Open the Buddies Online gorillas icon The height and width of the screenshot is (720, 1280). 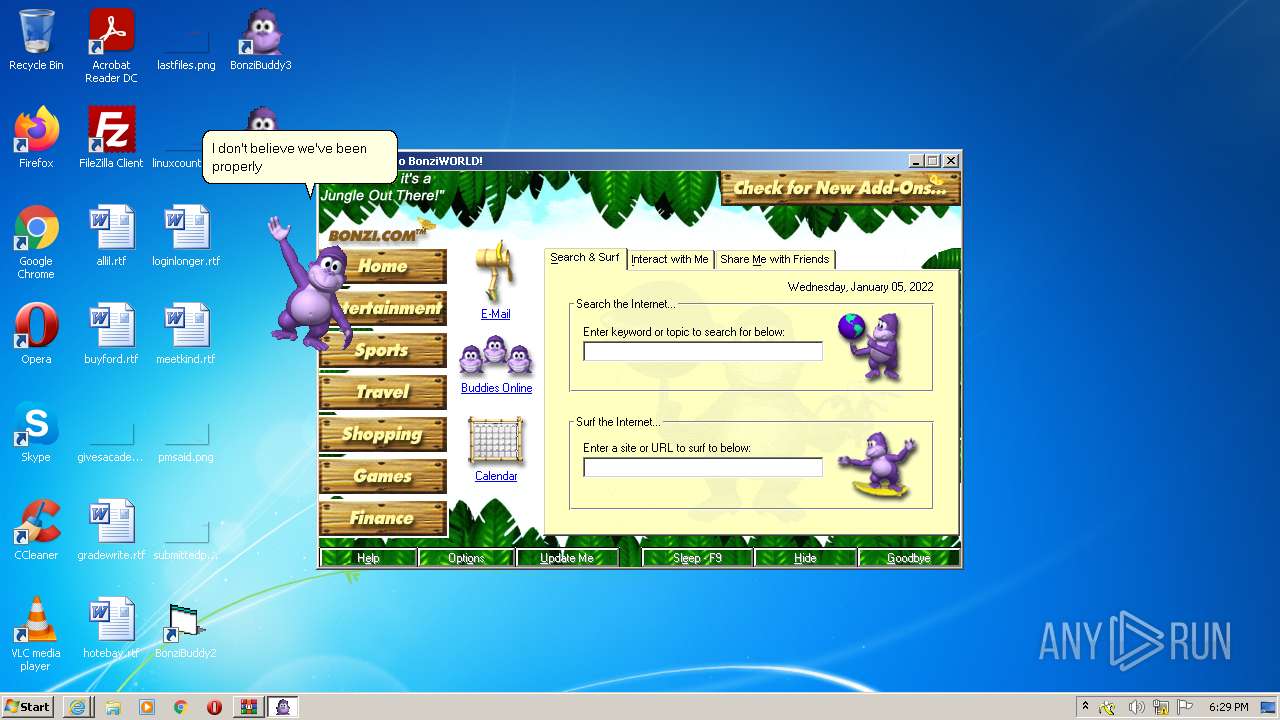(496, 357)
